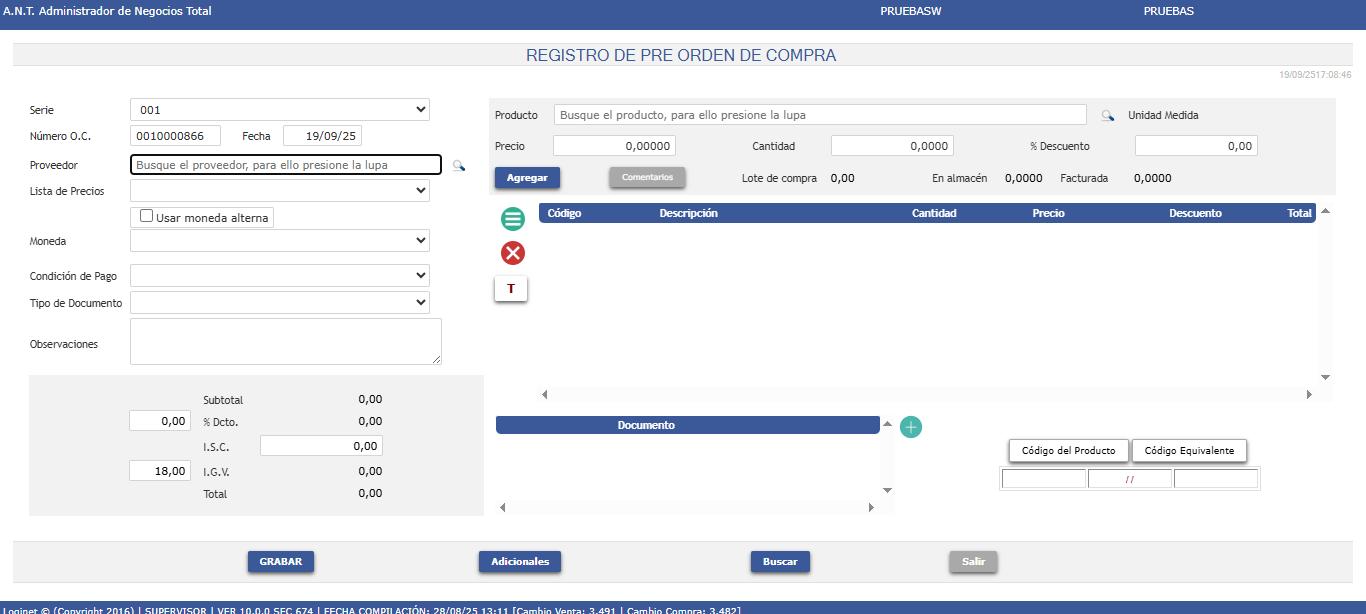Focus the Precio input field
1366x614 pixels.
click(614, 146)
